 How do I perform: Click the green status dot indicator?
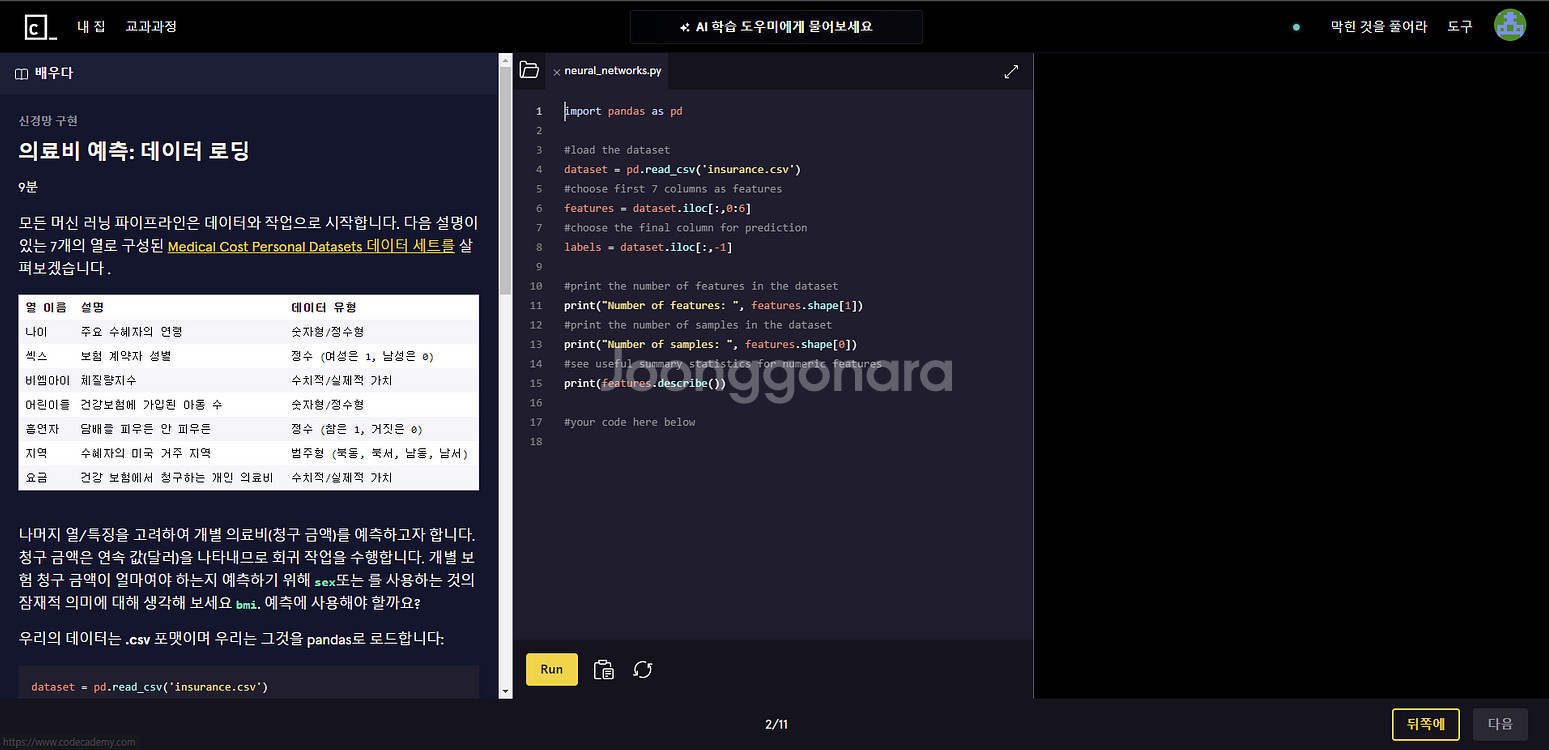click(x=1297, y=27)
